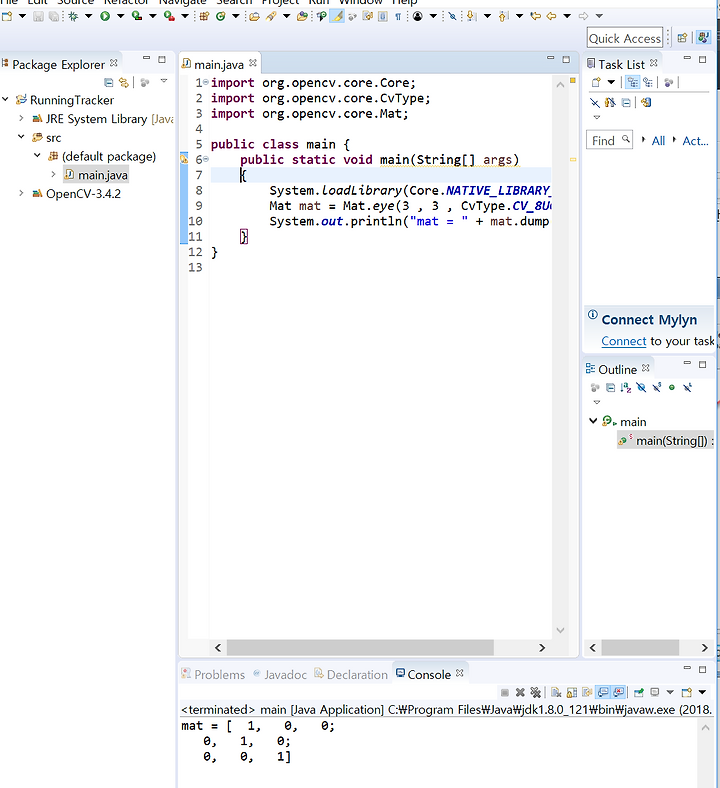Image resolution: width=720 pixels, height=788 pixels.
Task: Click the Coverage launch icon
Action: 137,16
